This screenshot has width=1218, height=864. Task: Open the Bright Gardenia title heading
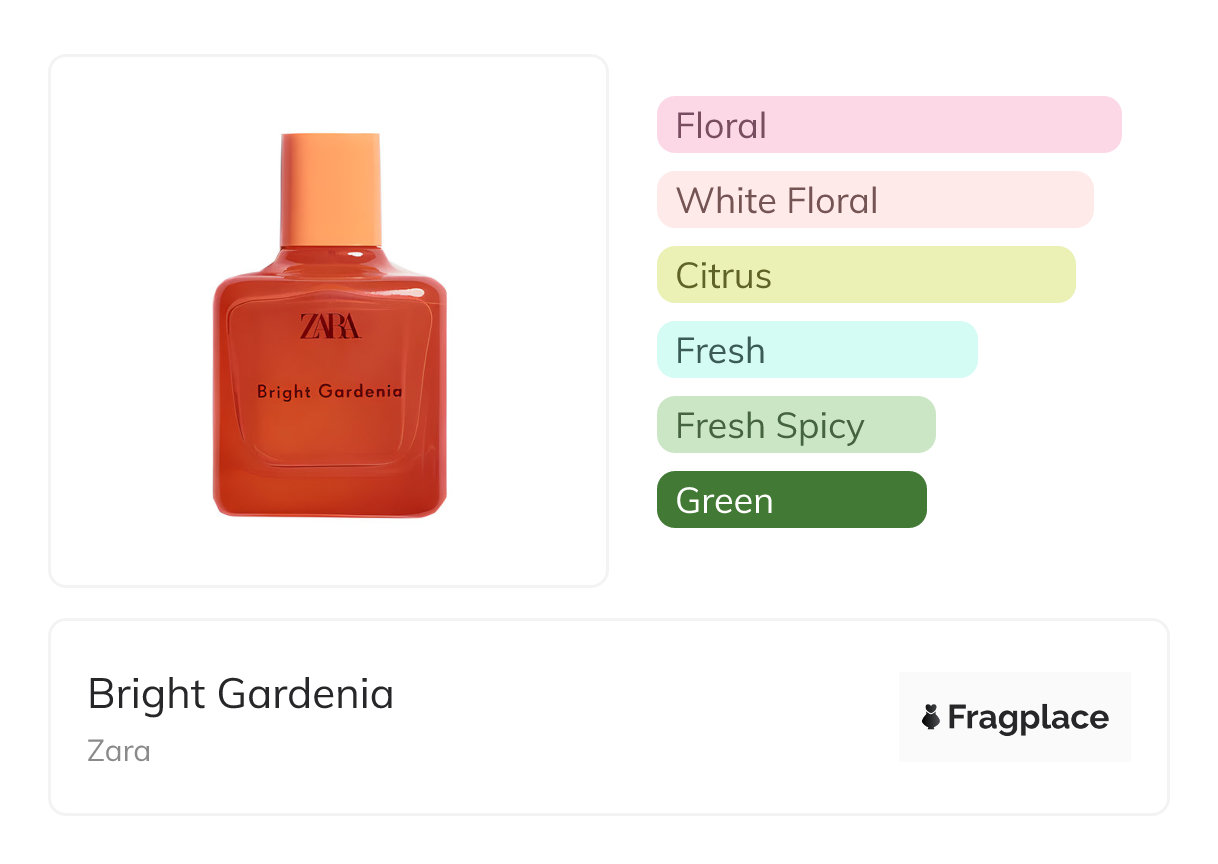240,694
